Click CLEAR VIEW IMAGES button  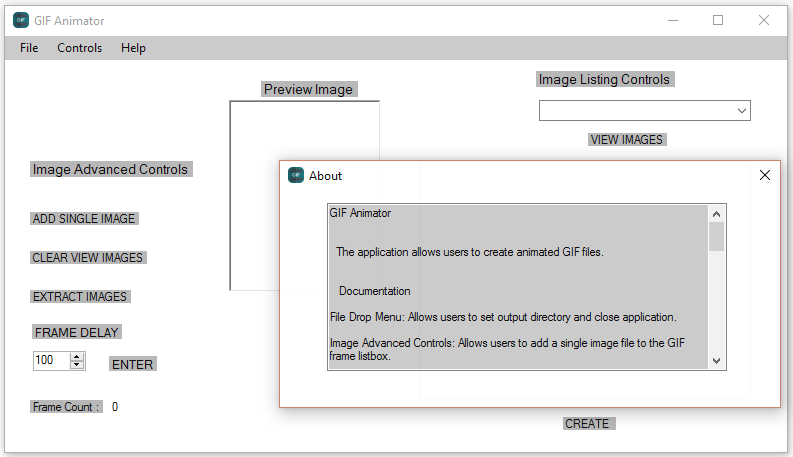88,258
